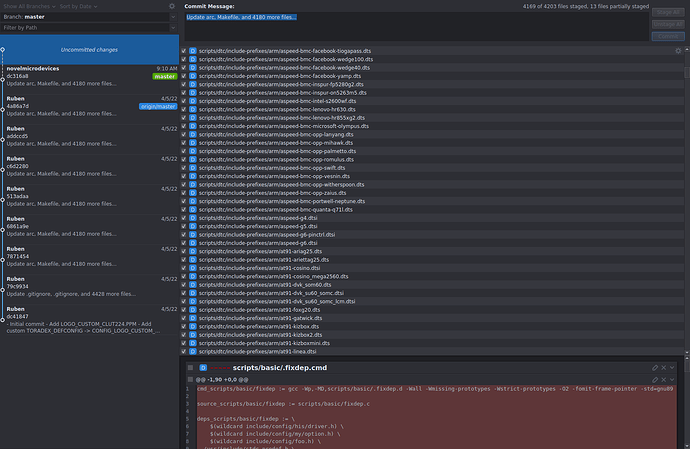This screenshot has width=690, height=449.
Task: Click status icon beside at91-foxg20.dts
Action: click(x=193, y=310)
